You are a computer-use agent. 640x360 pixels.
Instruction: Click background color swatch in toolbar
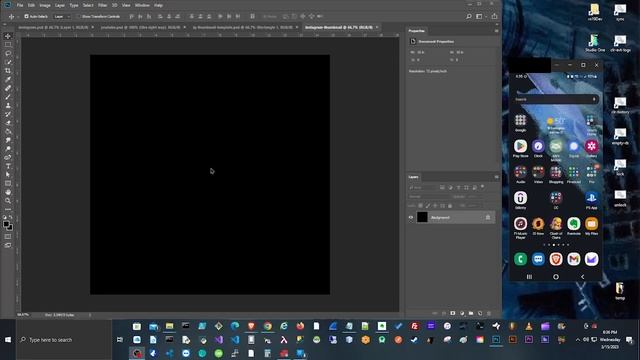(x=10, y=227)
